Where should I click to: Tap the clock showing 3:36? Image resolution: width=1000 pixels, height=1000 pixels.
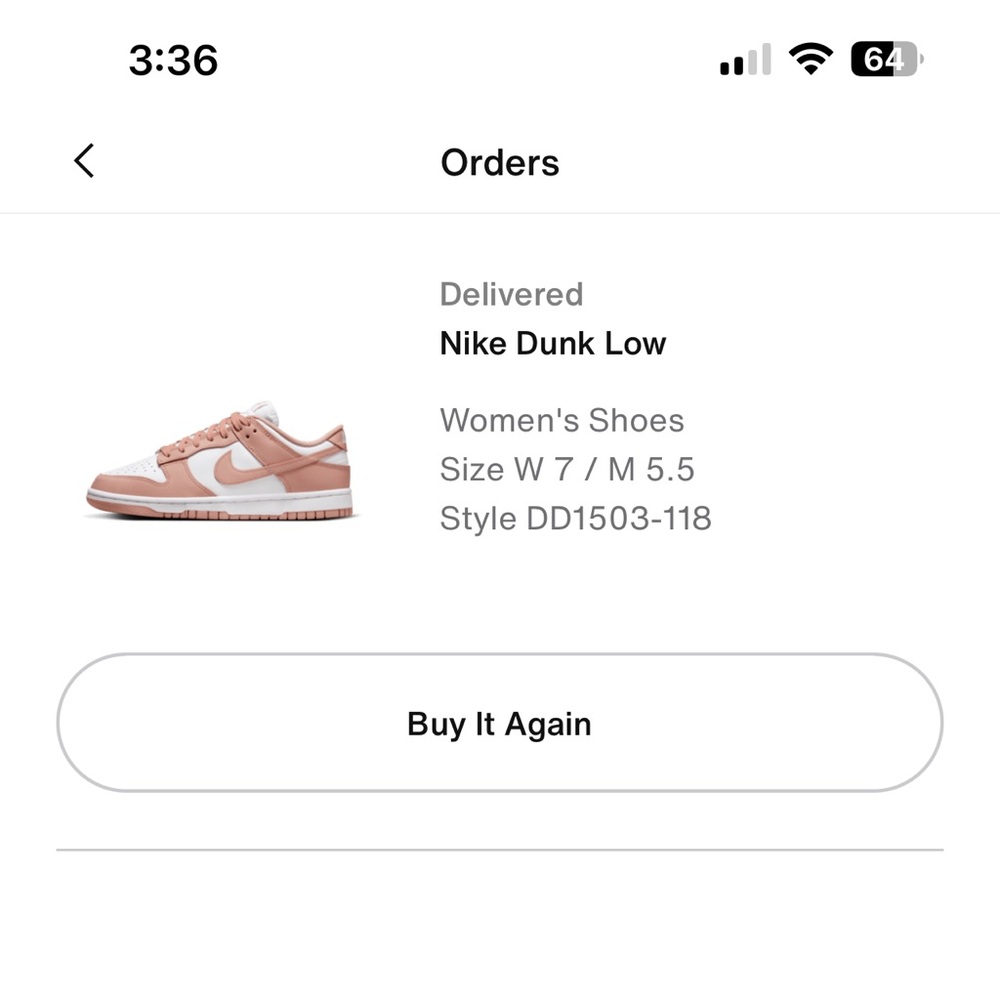point(175,60)
